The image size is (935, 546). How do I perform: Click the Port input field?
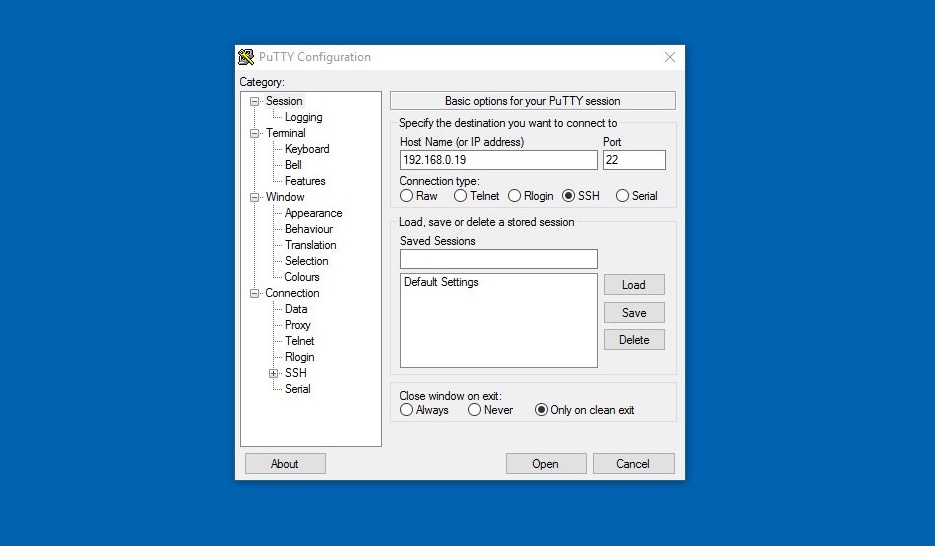click(x=634, y=160)
